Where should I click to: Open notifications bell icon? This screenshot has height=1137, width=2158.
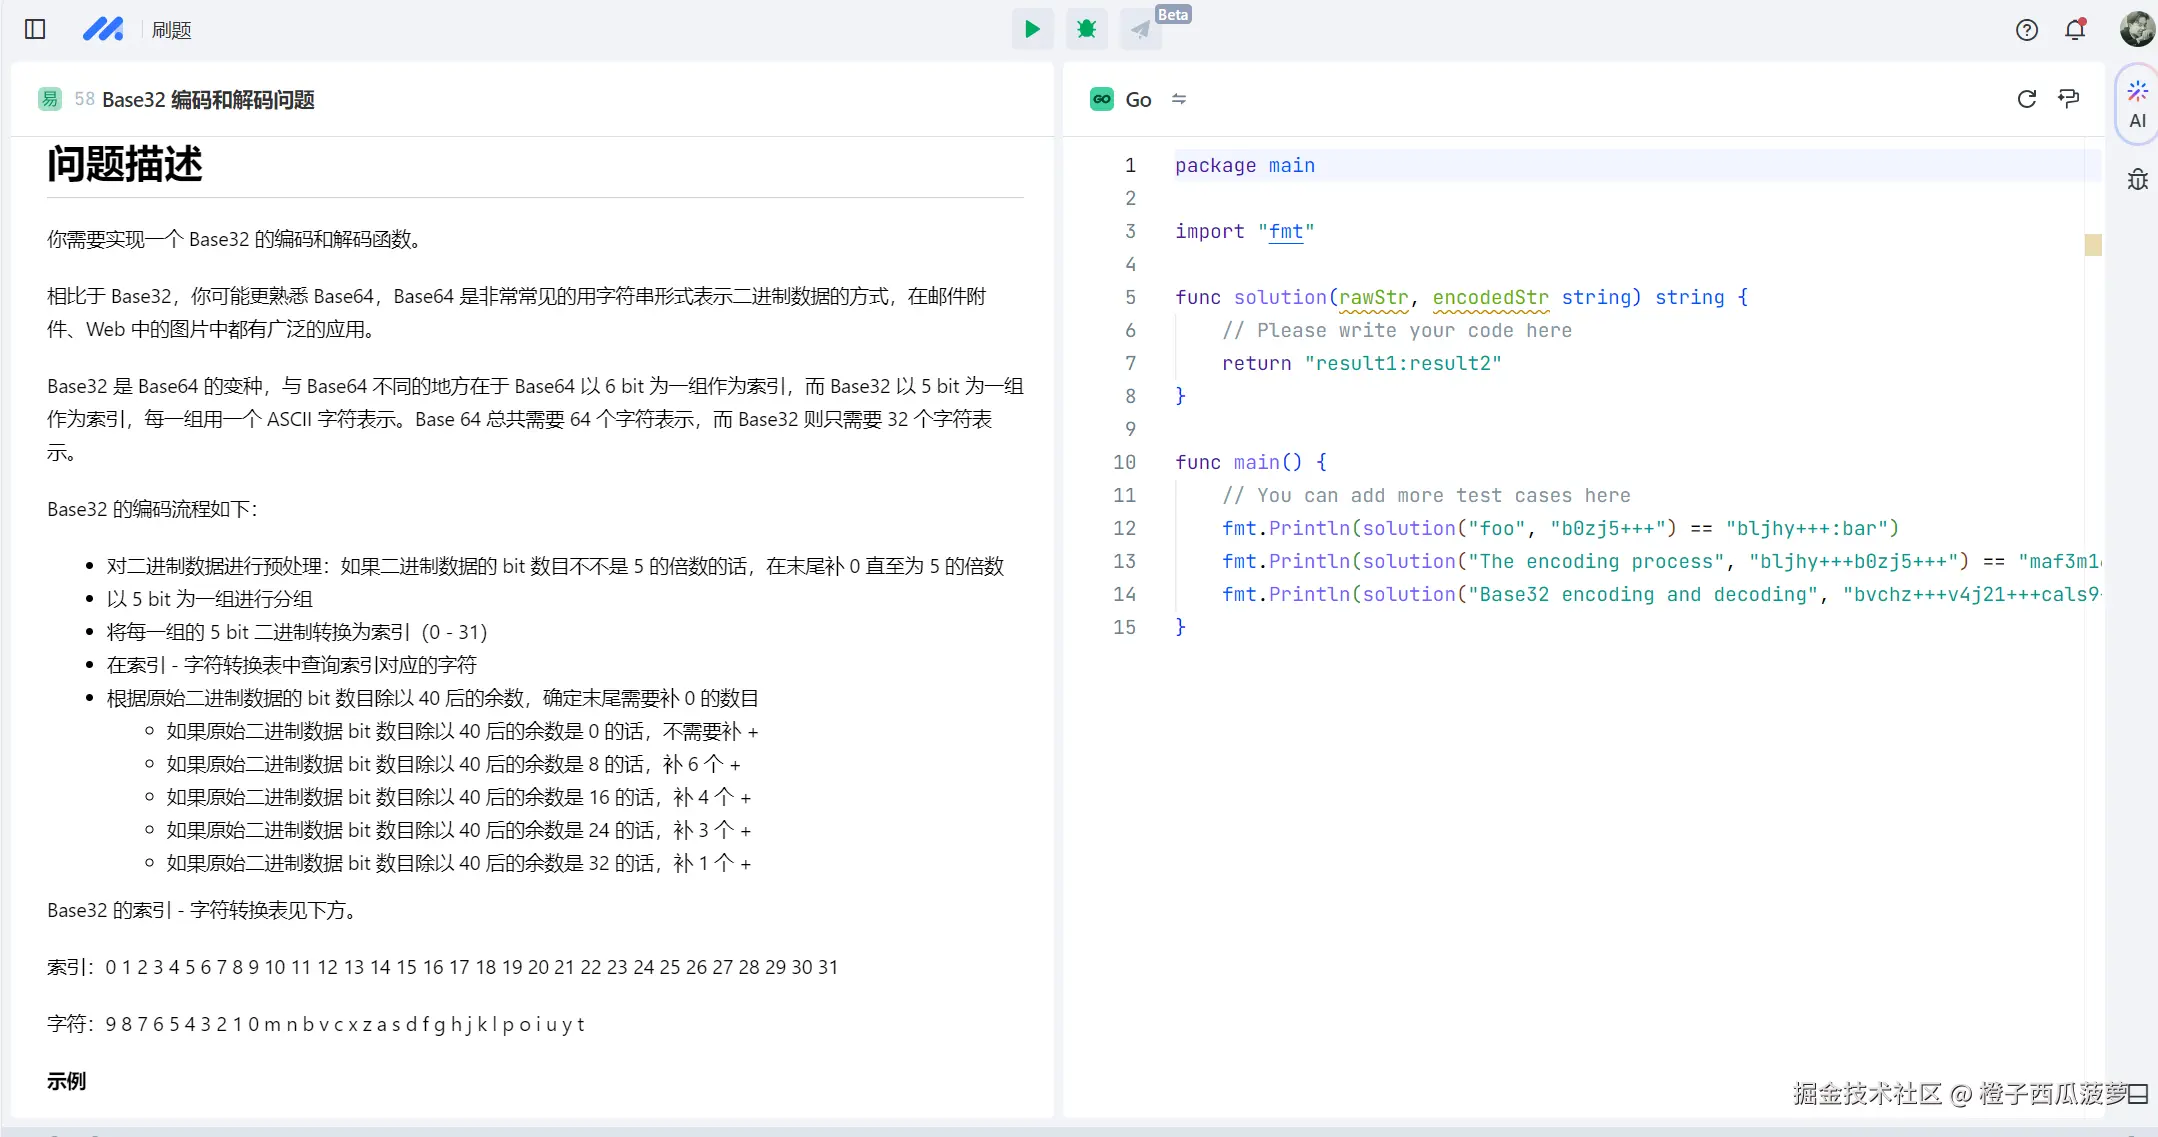pyautogui.click(x=2076, y=29)
